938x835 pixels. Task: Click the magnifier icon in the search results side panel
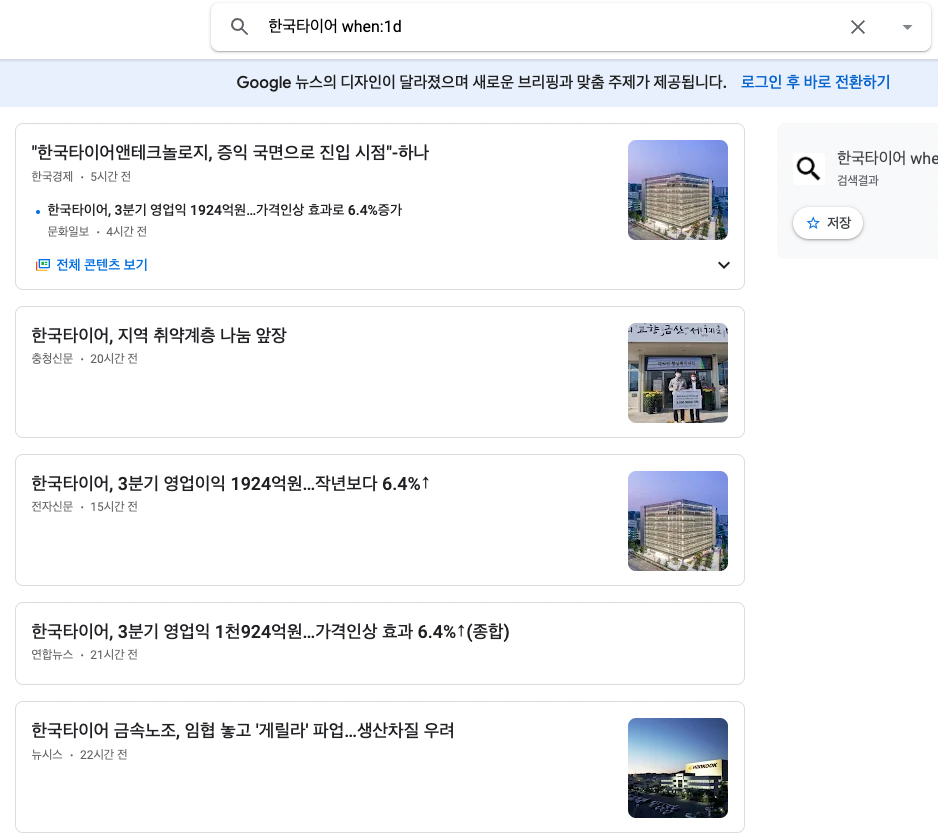(808, 168)
